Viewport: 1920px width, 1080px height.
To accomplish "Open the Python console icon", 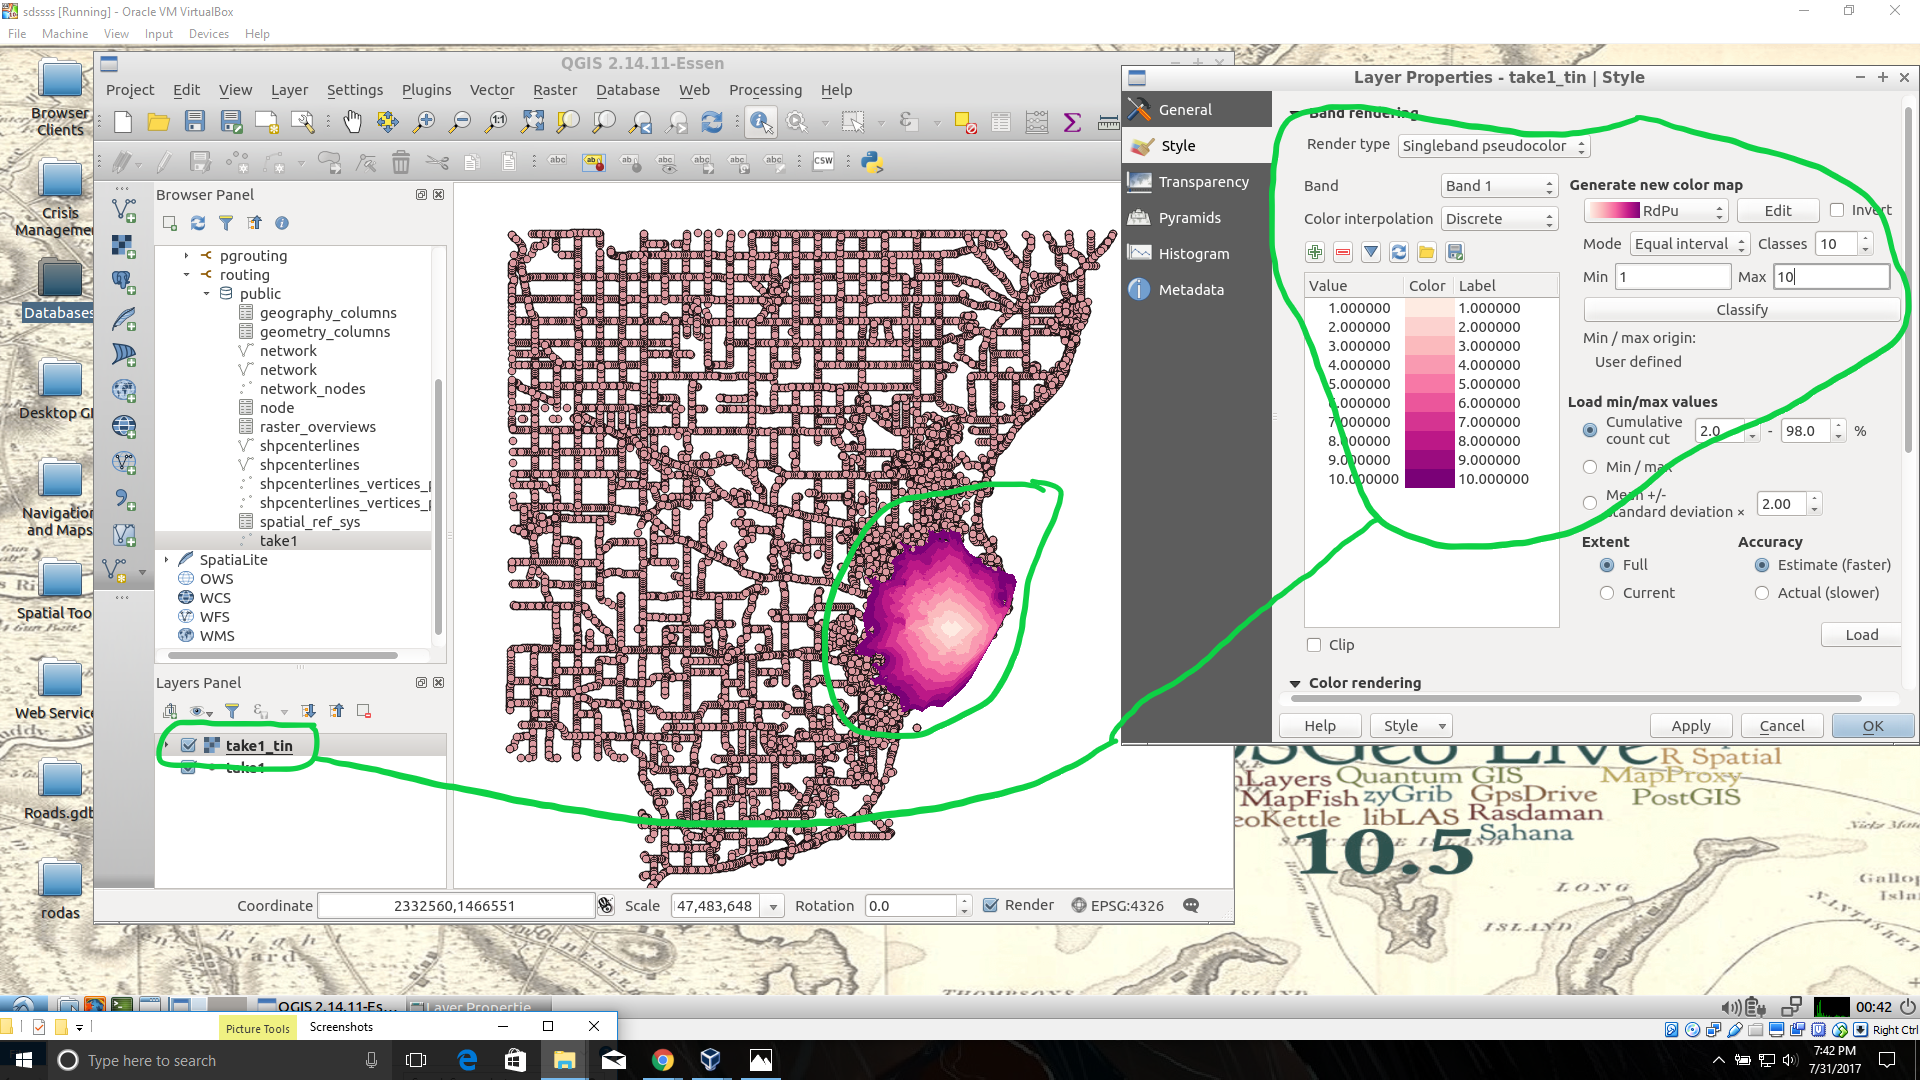I will coord(872,161).
